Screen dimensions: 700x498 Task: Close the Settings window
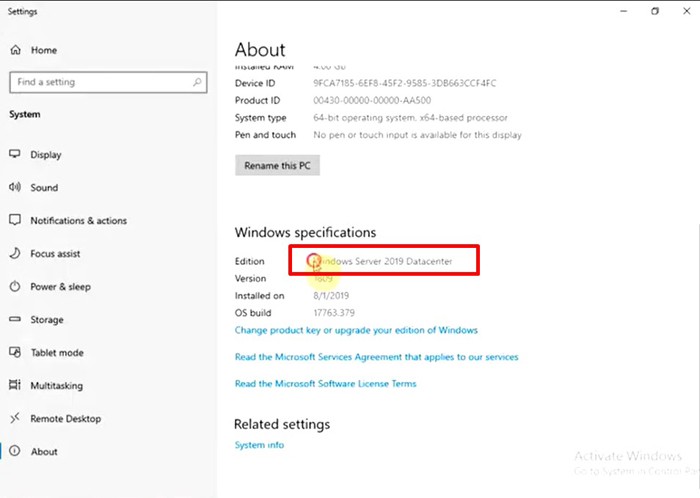687,11
